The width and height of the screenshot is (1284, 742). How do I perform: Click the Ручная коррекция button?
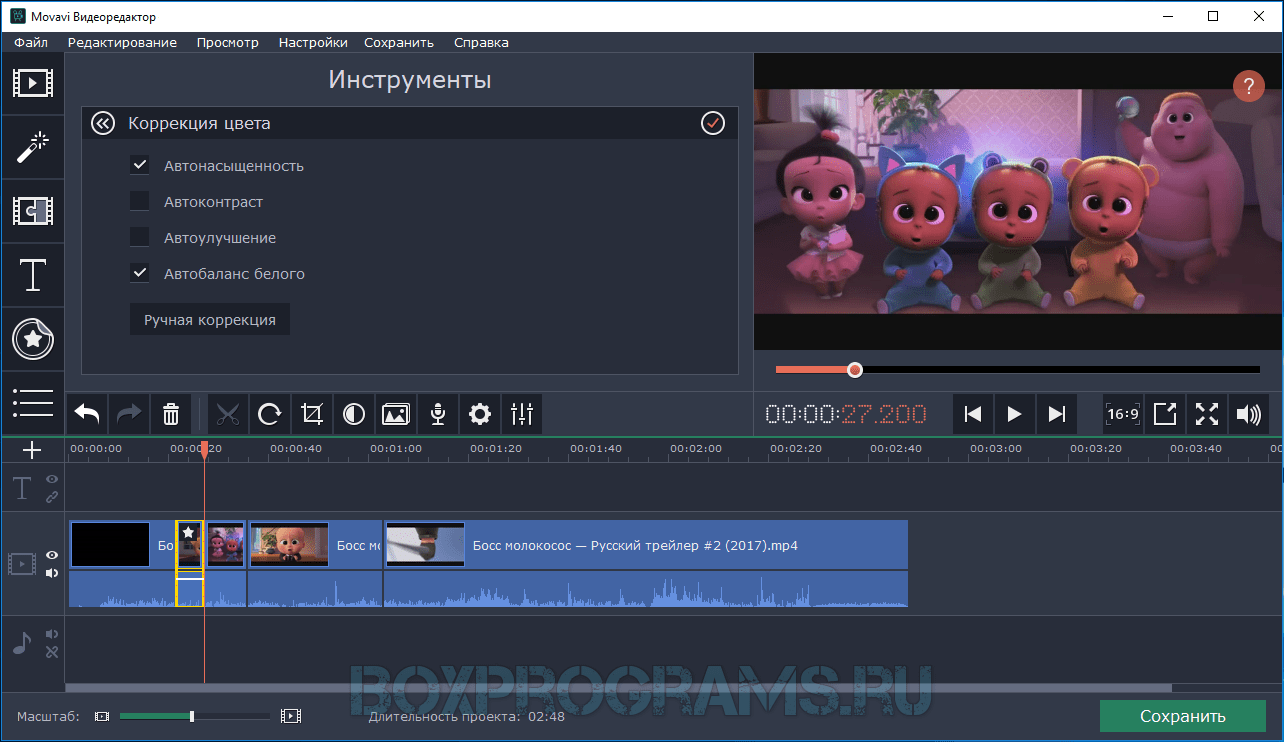[210, 320]
